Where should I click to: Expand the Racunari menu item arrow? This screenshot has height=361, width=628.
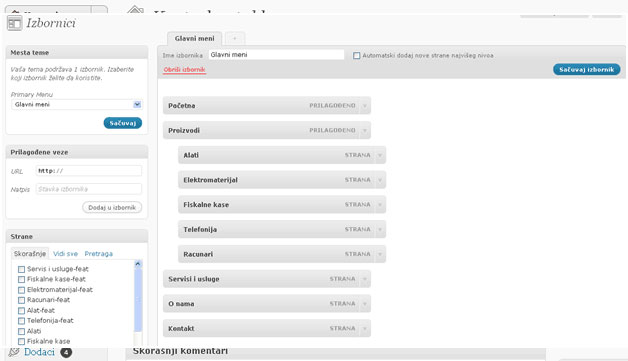[380, 254]
